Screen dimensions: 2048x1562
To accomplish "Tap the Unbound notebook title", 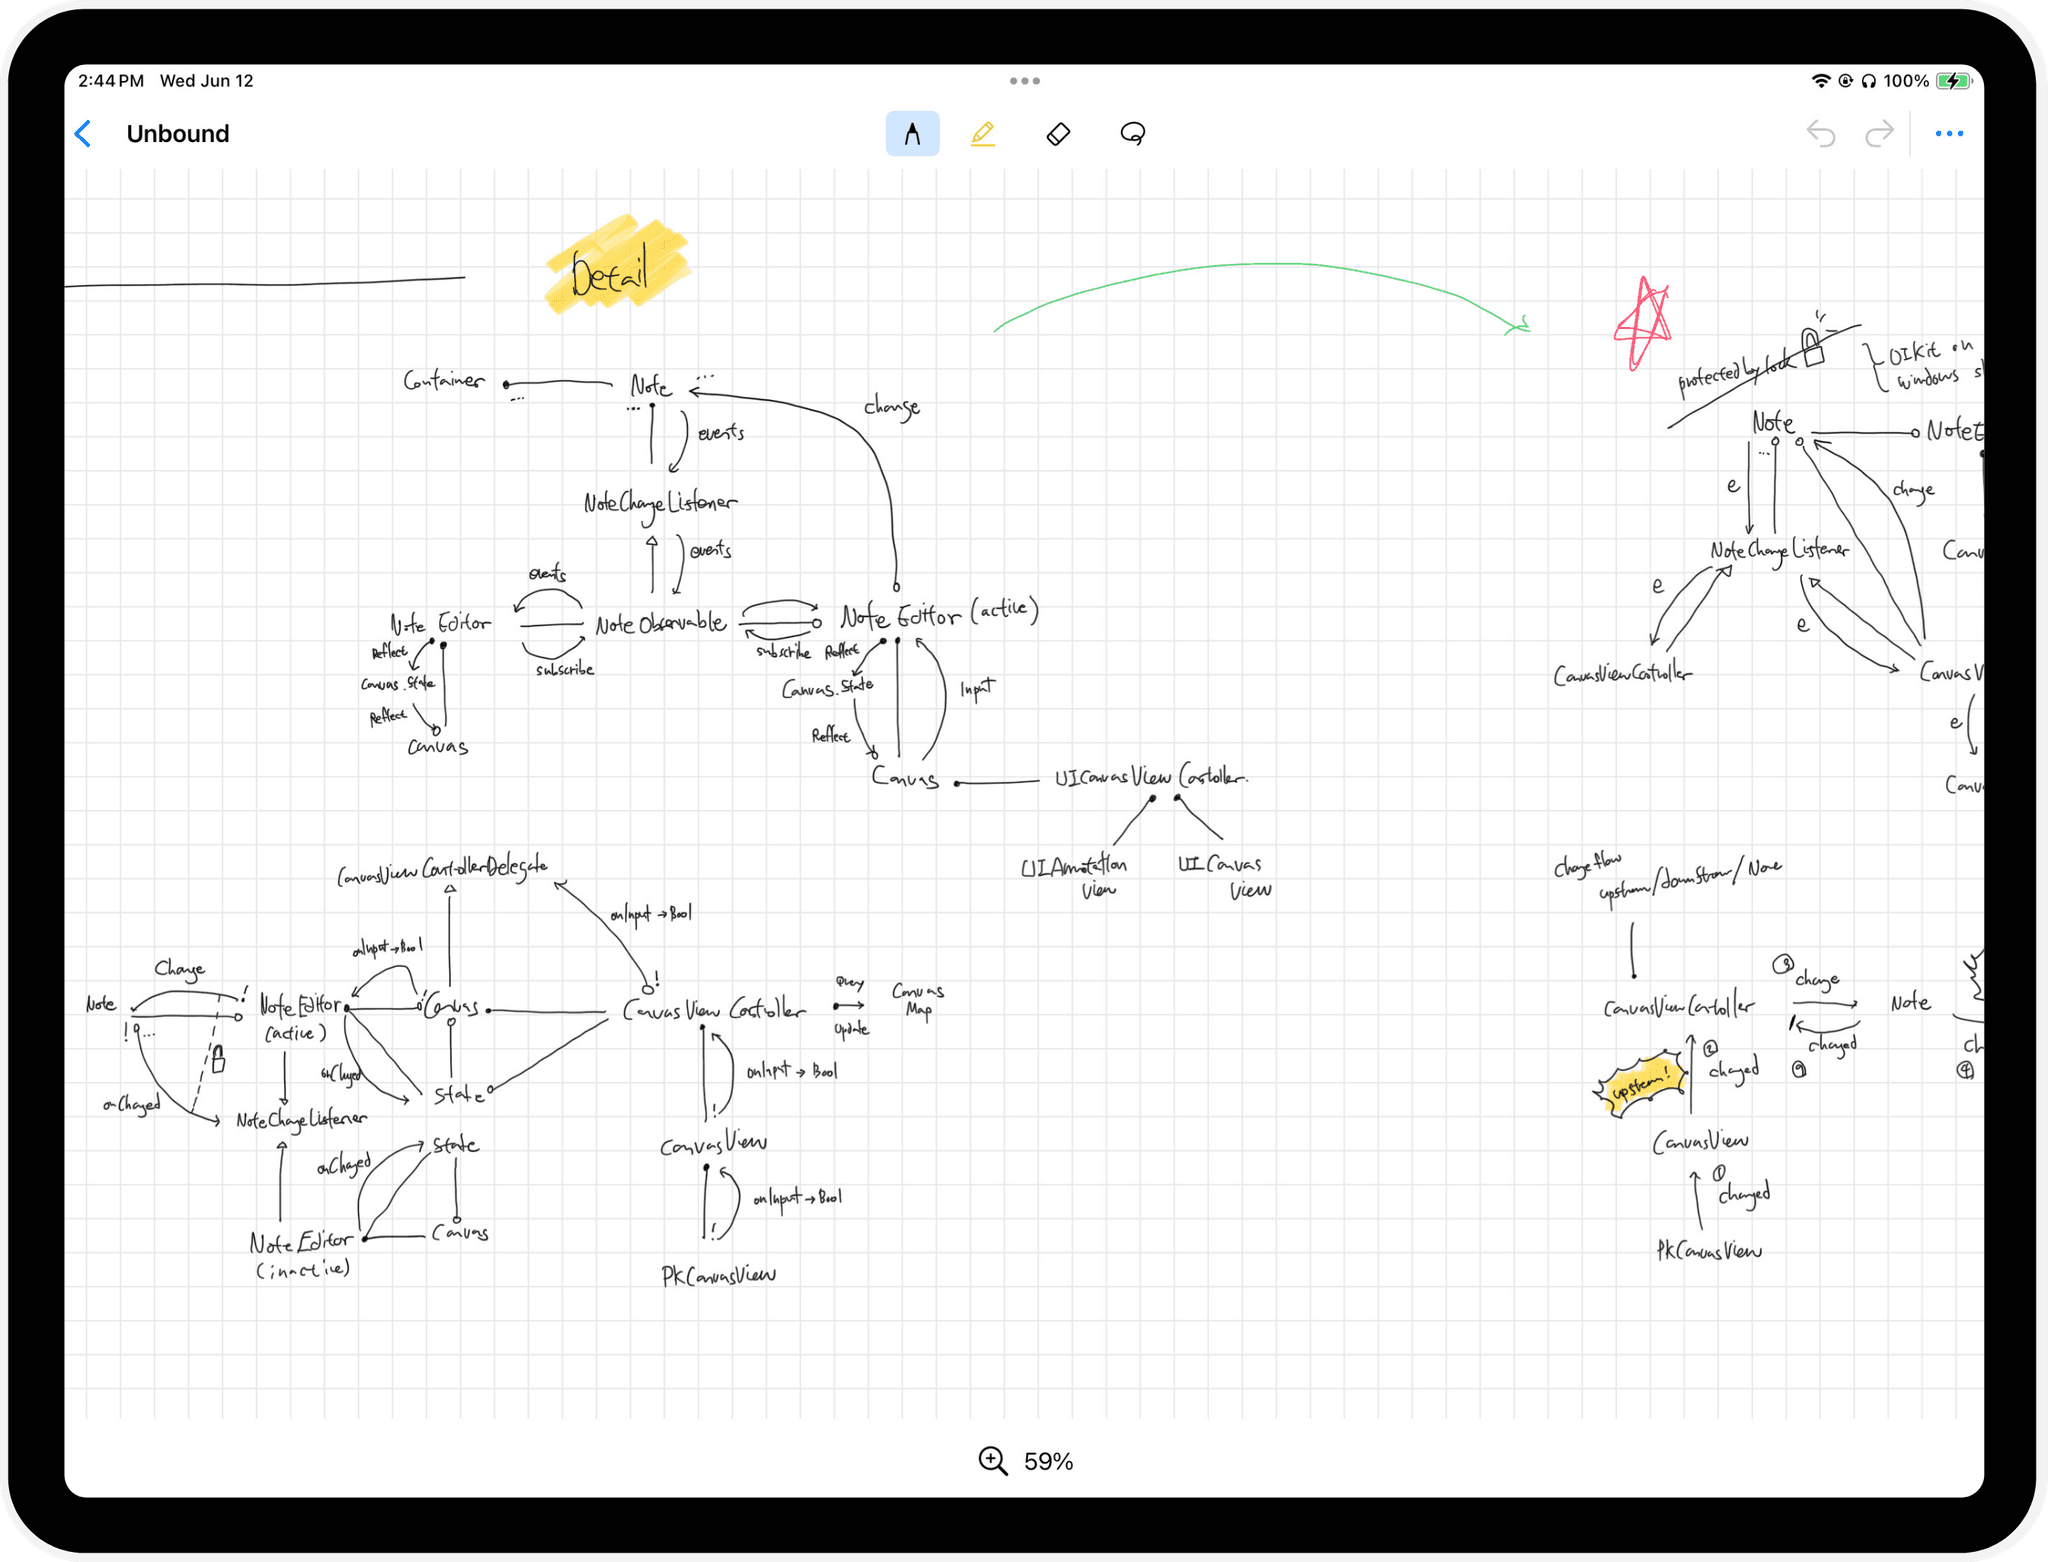I will (178, 134).
